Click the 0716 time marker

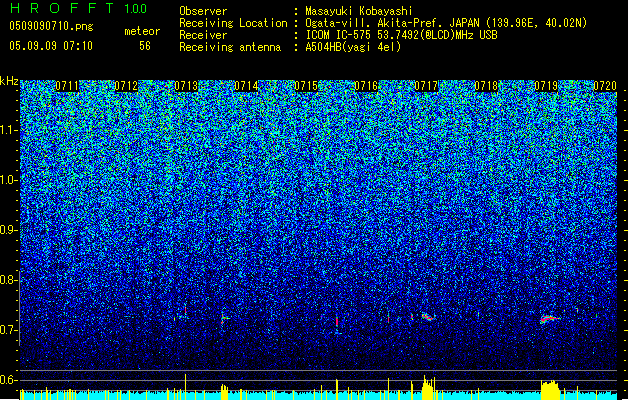[366, 86]
